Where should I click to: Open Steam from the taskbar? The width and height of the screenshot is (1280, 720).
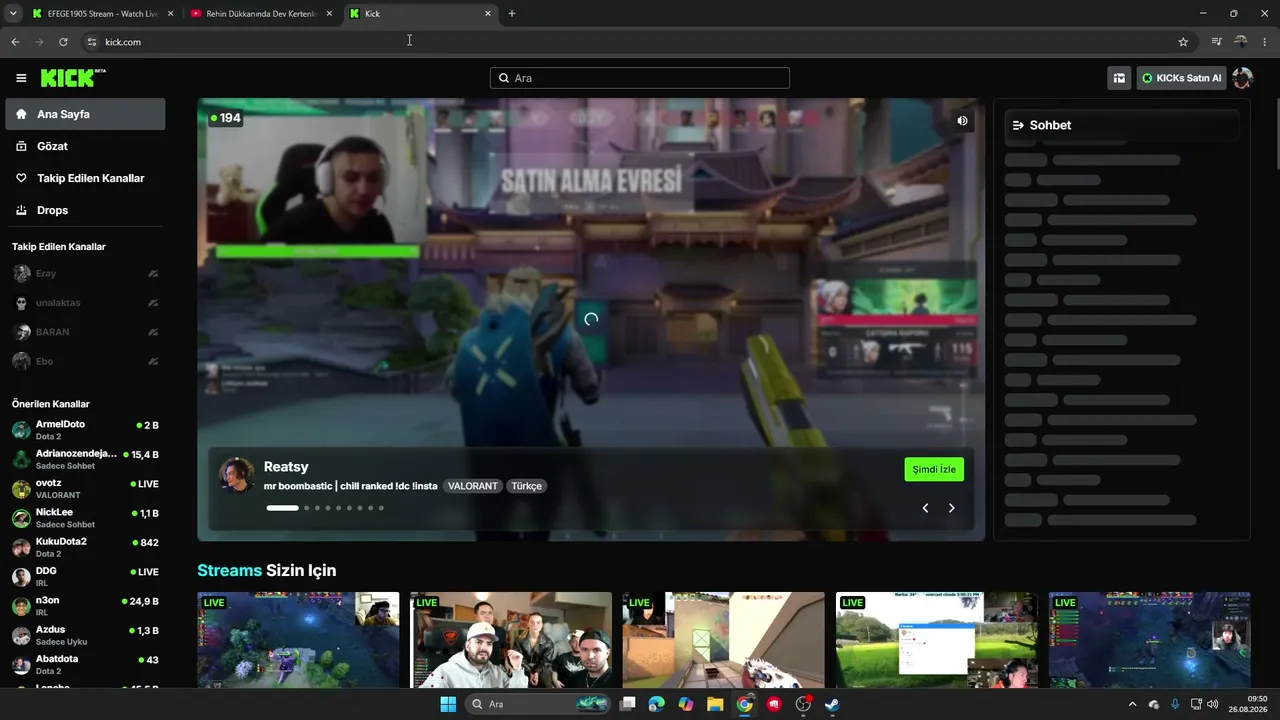[x=831, y=704]
